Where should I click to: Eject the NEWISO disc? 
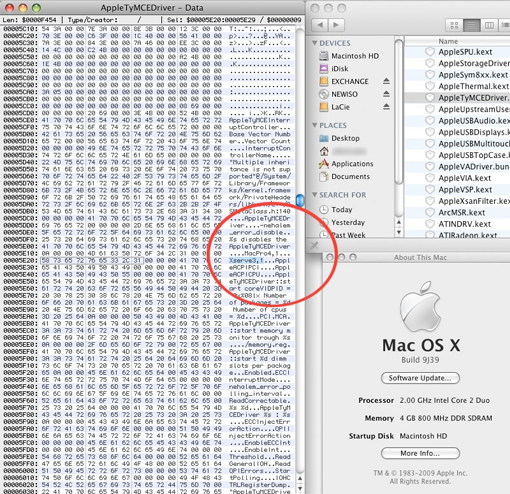386,94
